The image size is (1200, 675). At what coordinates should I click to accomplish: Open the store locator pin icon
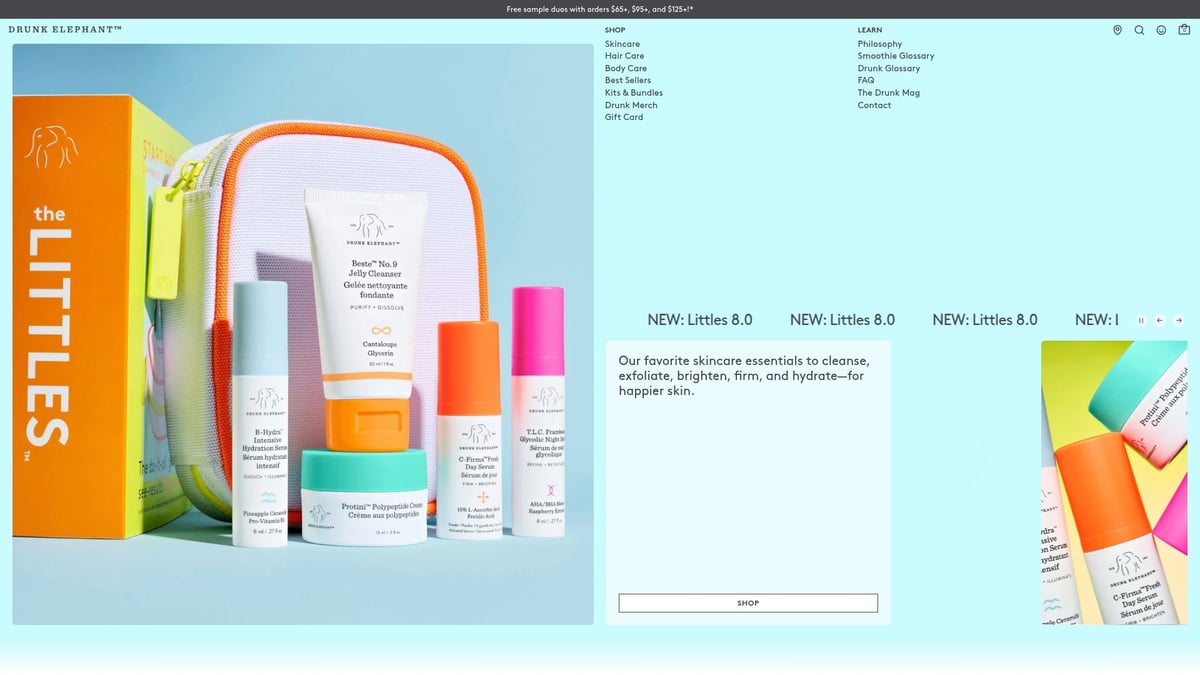click(1117, 30)
